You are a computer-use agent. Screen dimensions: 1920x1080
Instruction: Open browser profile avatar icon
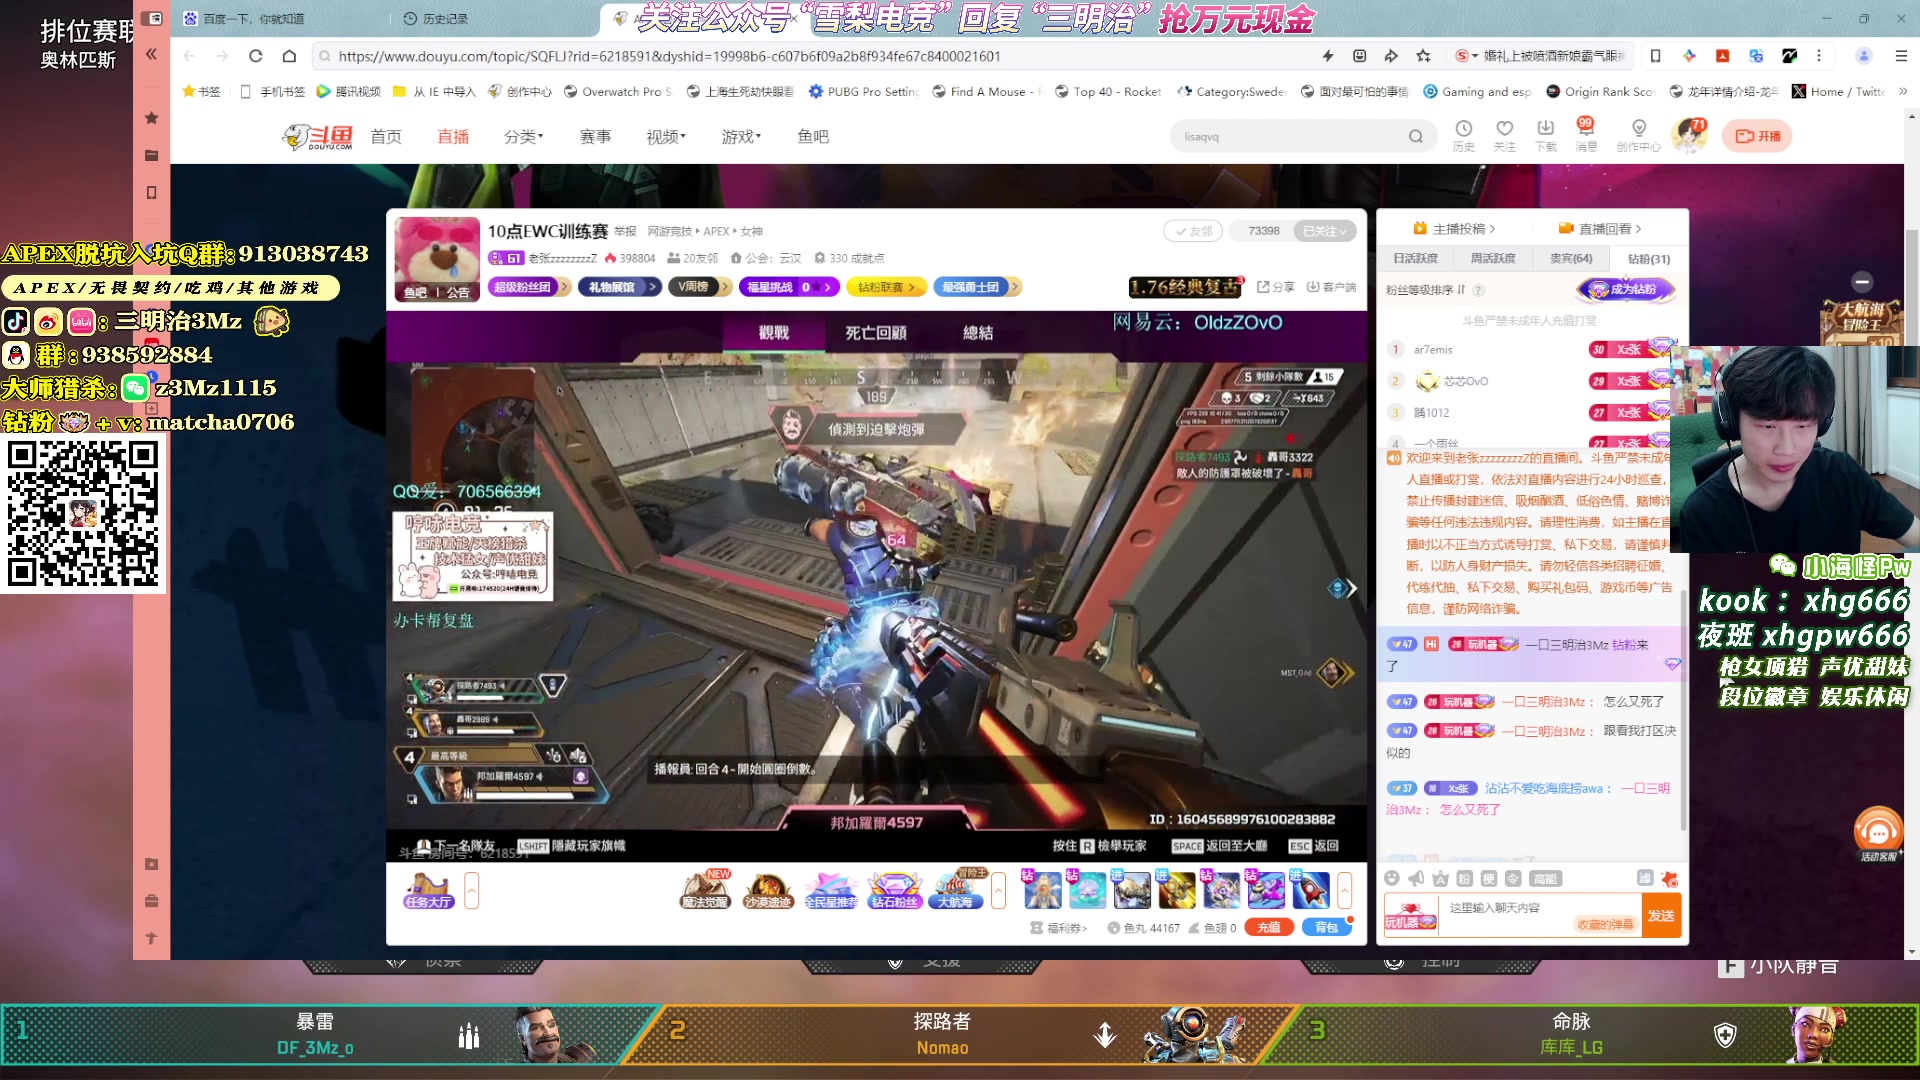[1863, 56]
